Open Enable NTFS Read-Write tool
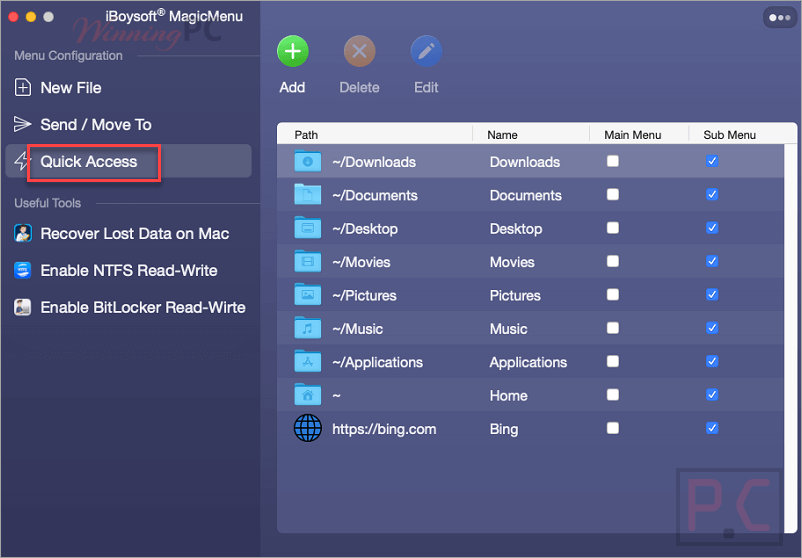Screen dimensions: 802x558 point(128,270)
